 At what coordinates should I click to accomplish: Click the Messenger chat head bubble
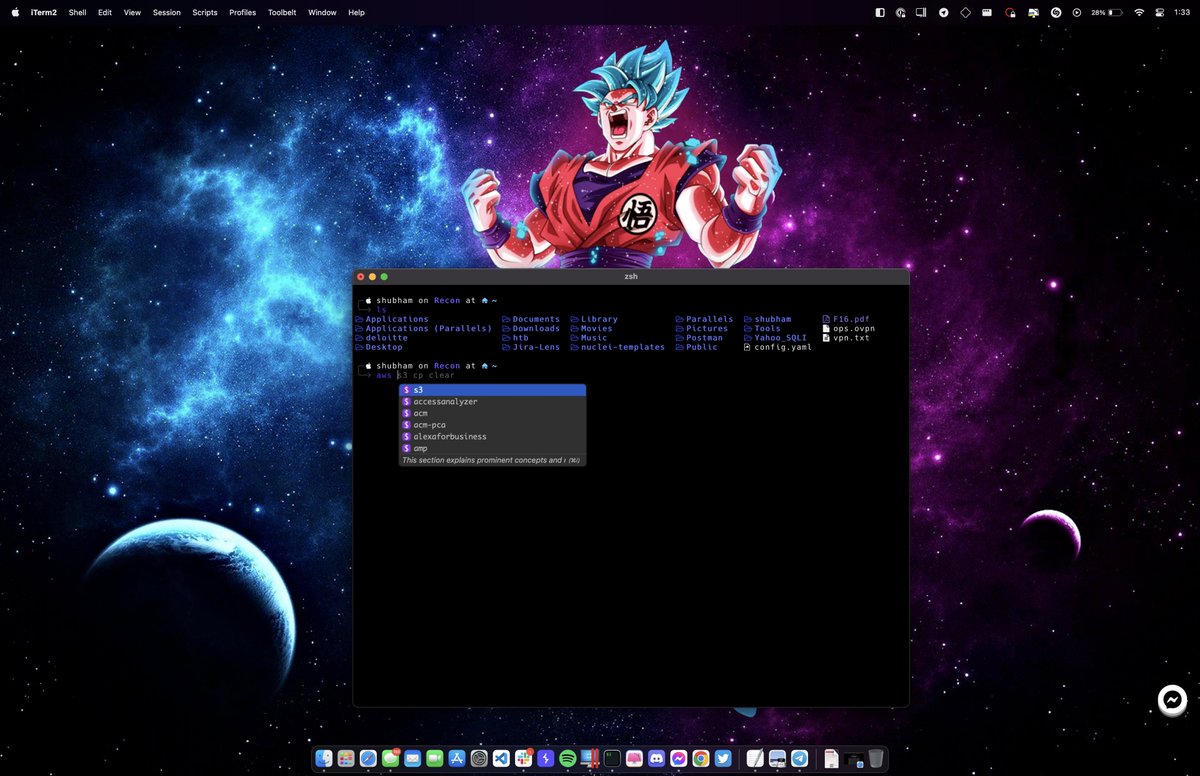[1173, 700]
